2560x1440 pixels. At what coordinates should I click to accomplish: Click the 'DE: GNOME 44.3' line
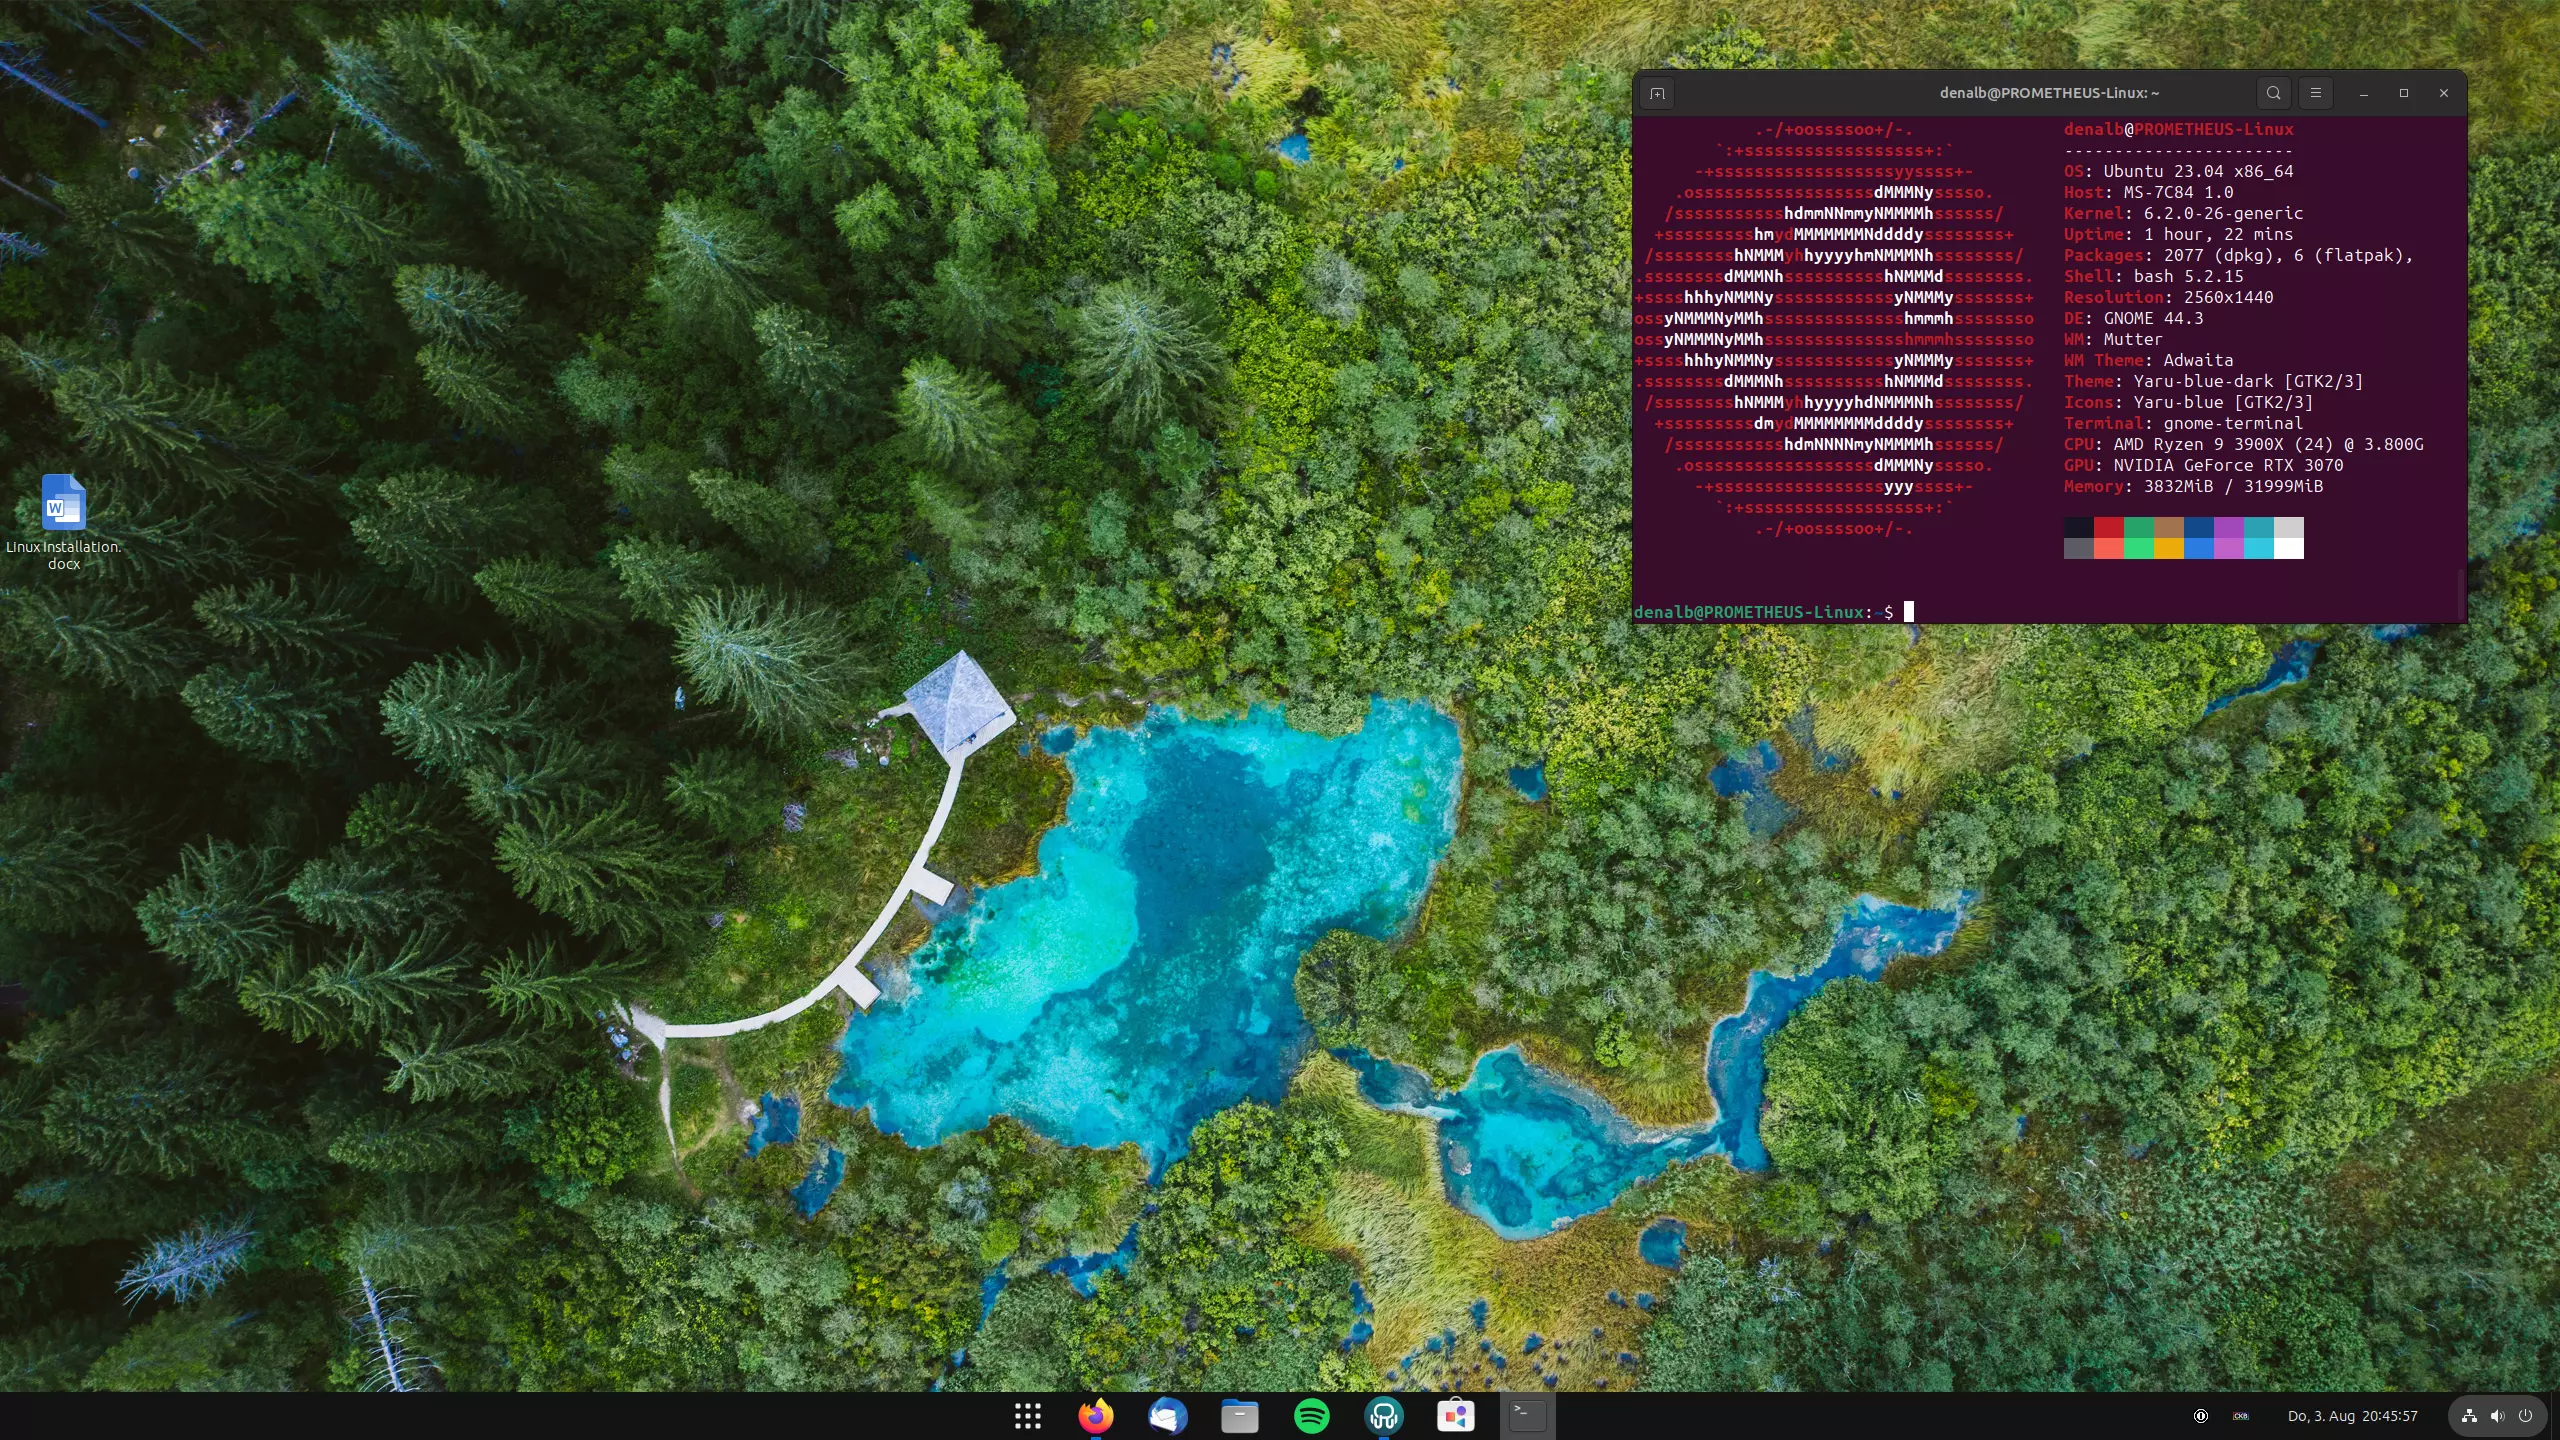tap(2134, 318)
